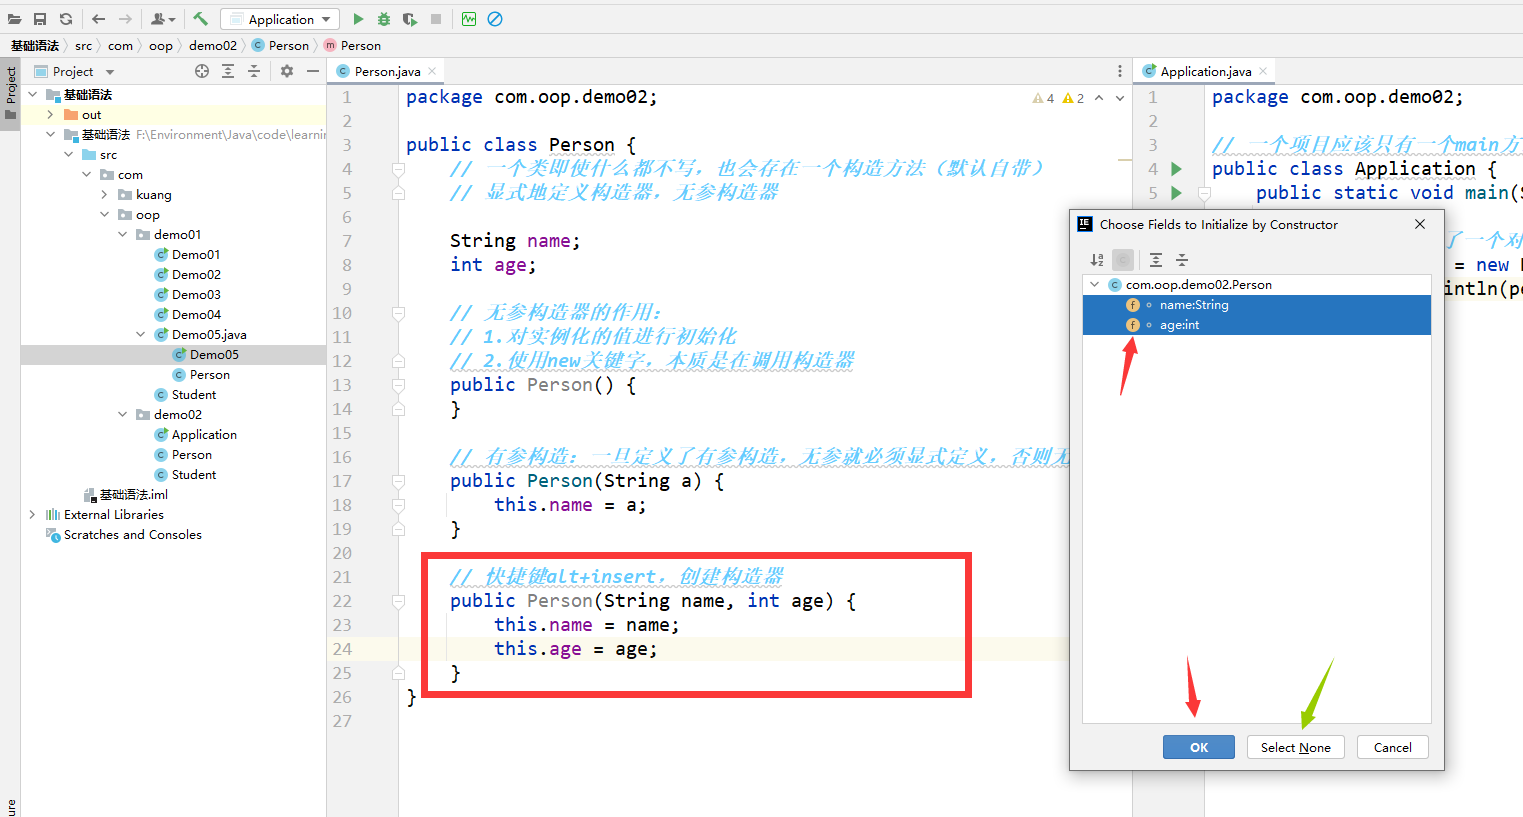Close the Person.java tab

432,71
